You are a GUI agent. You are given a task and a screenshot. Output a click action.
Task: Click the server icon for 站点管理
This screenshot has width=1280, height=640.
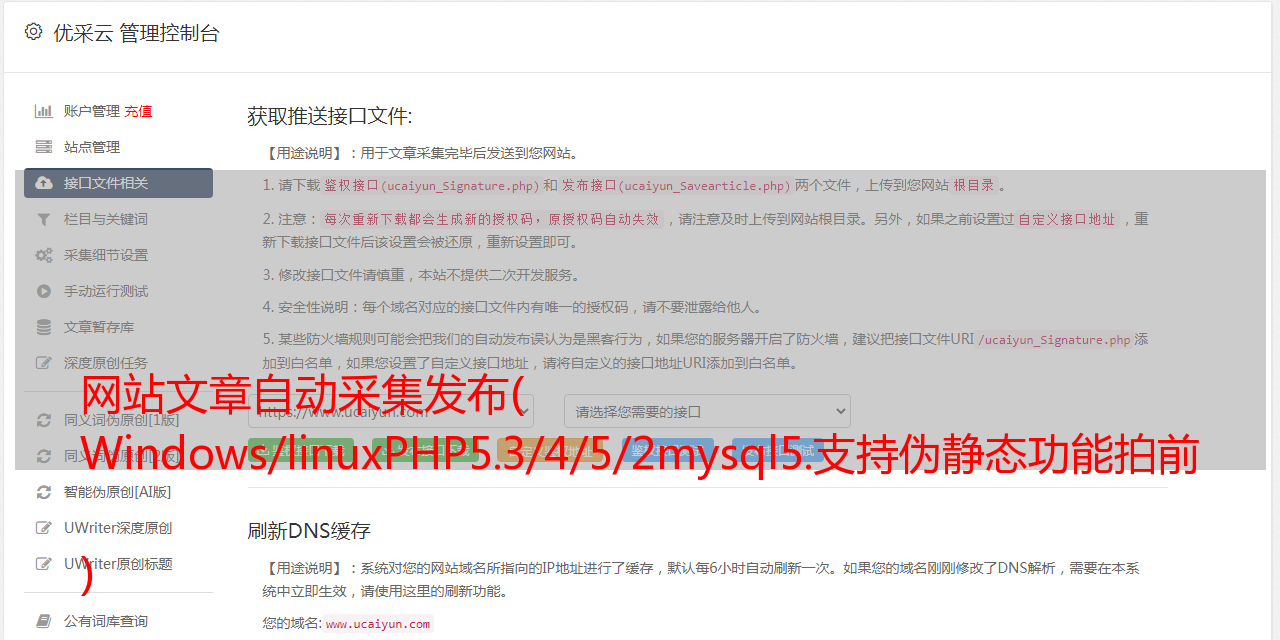pos(44,147)
